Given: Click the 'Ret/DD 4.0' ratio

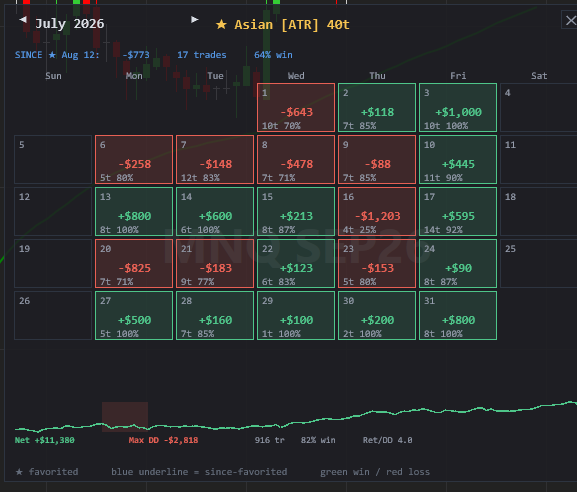Looking at the screenshot, I should coord(387,440).
